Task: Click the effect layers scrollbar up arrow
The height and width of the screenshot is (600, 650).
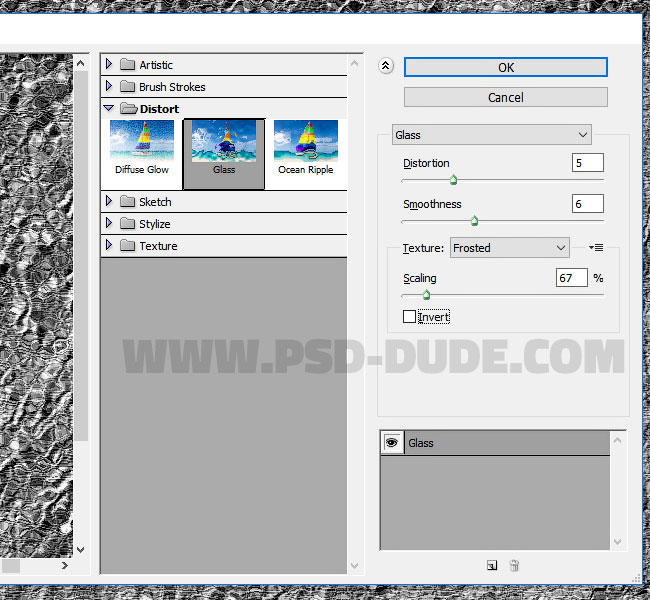Action: coord(617,440)
